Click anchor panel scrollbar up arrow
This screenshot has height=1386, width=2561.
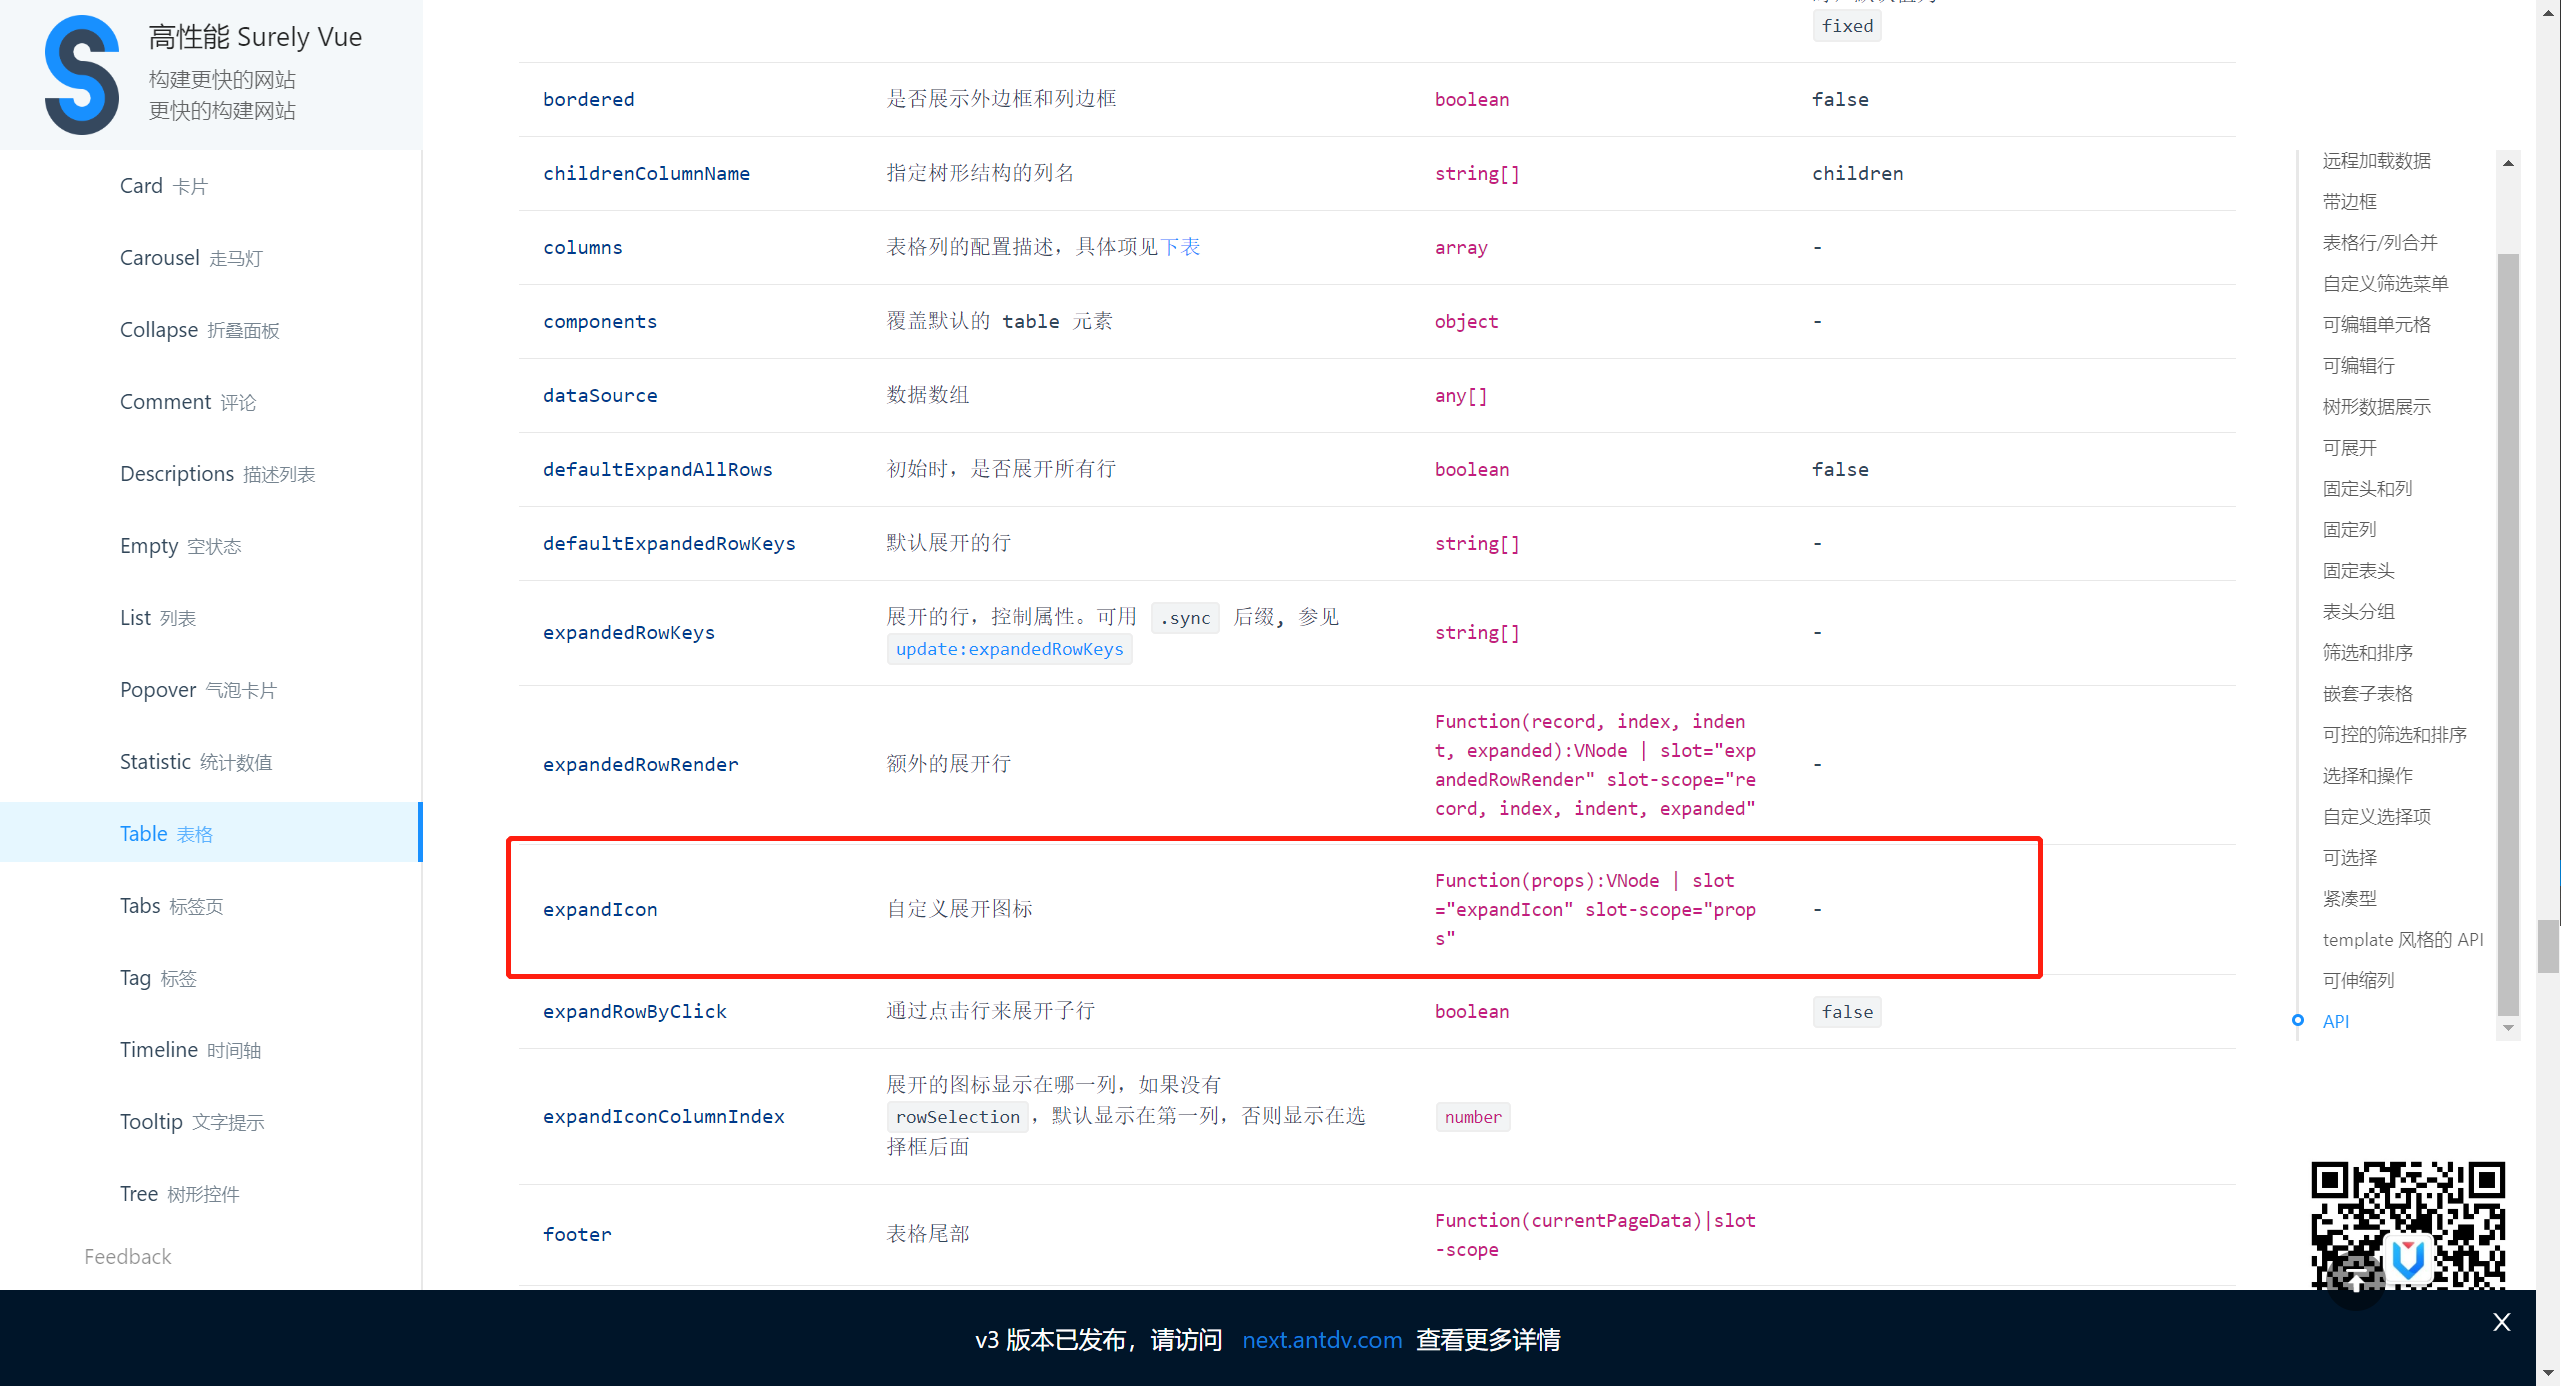[x=2507, y=163]
